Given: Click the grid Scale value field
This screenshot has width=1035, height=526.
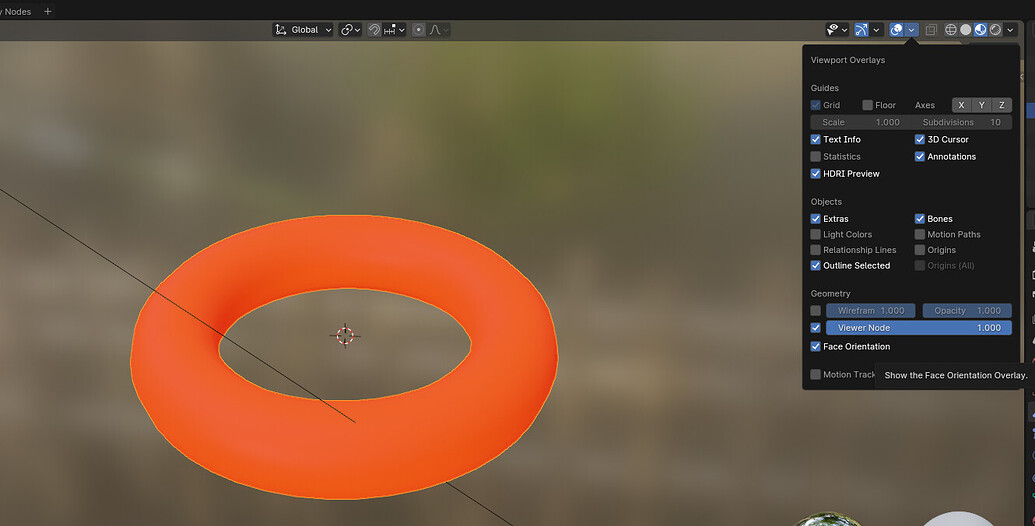Looking at the screenshot, I should coord(861,122).
